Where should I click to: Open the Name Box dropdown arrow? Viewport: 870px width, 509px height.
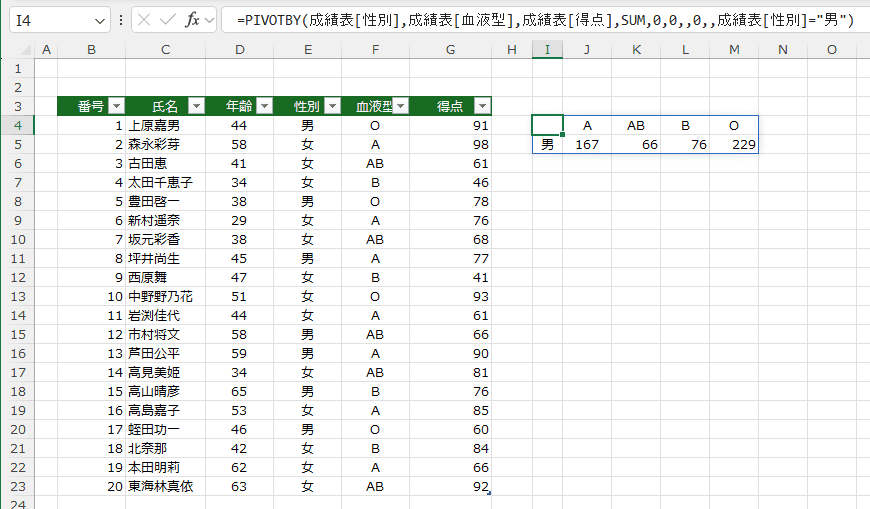coord(100,21)
